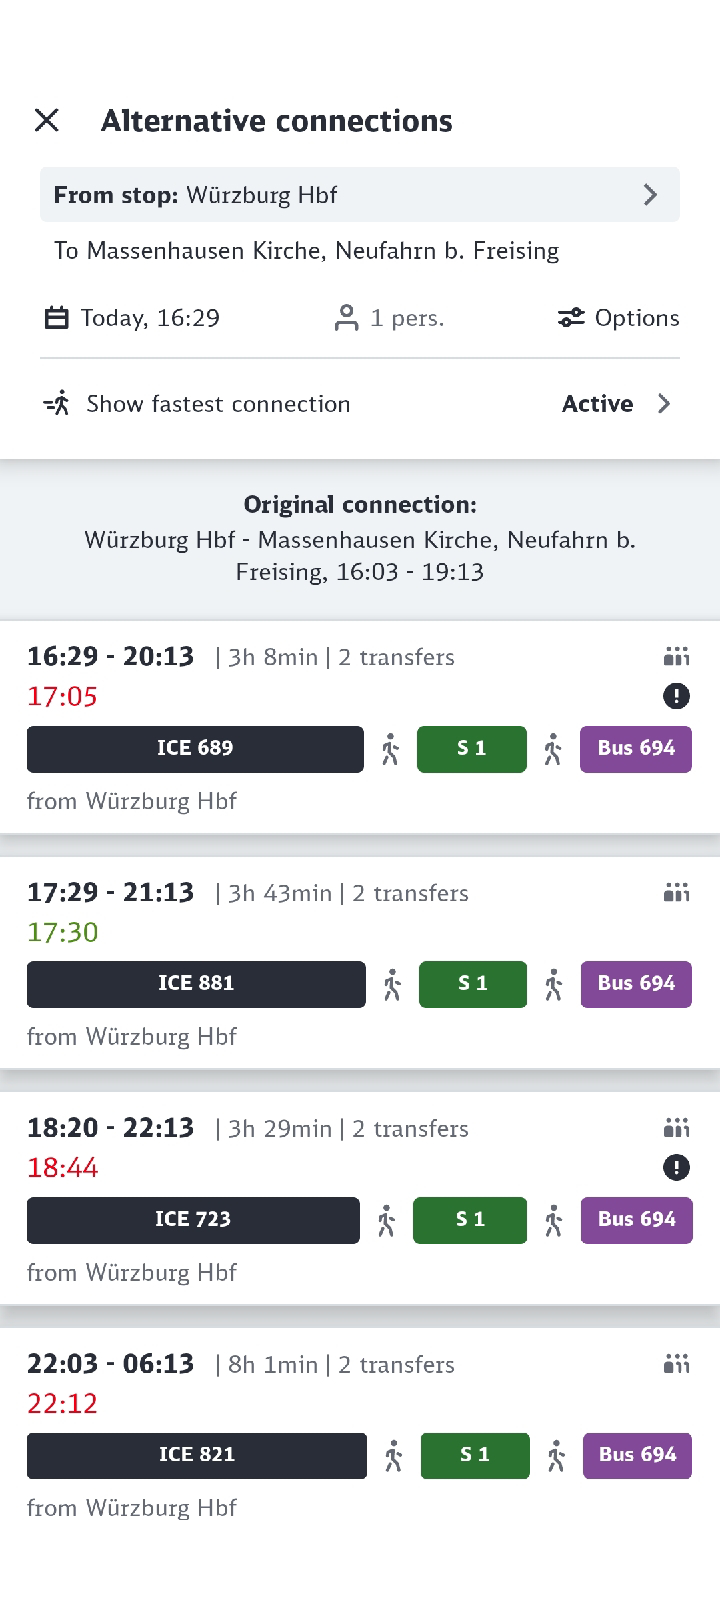Tap the calendar icon beside Today, 16:29
Viewport: 720px width, 1600px height.
(57, 318)
